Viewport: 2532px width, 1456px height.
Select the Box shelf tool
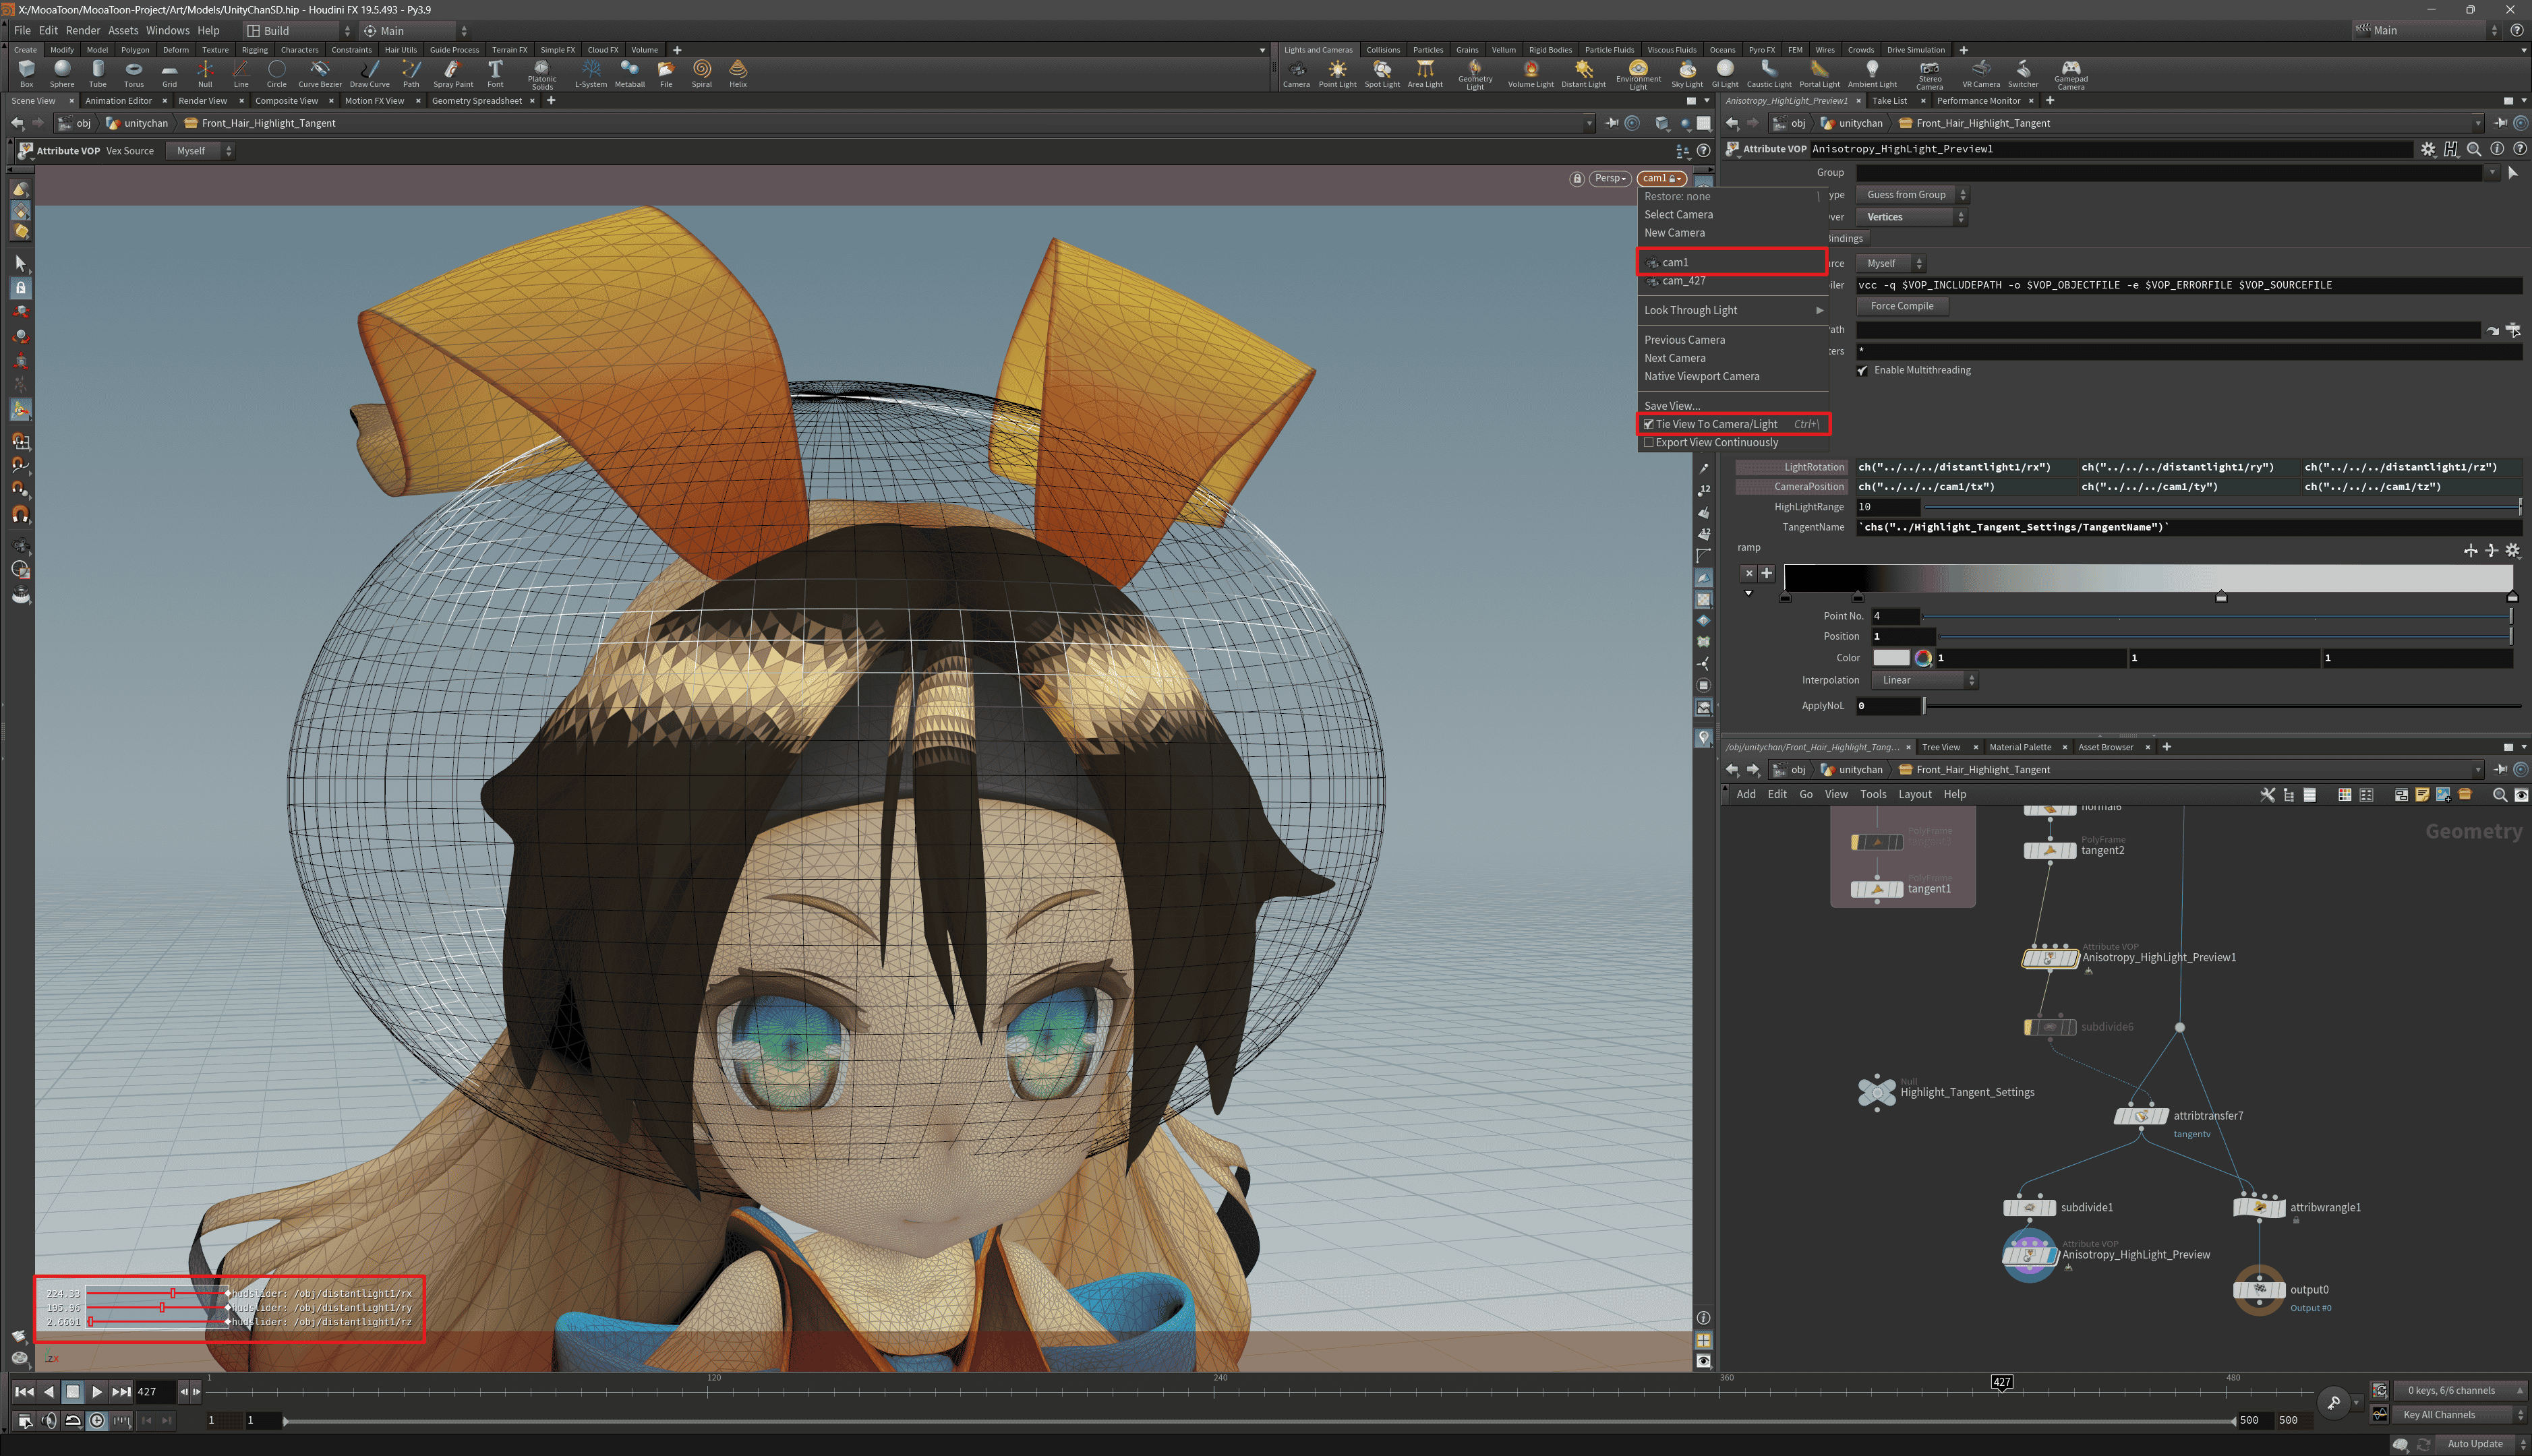[26, 73]
